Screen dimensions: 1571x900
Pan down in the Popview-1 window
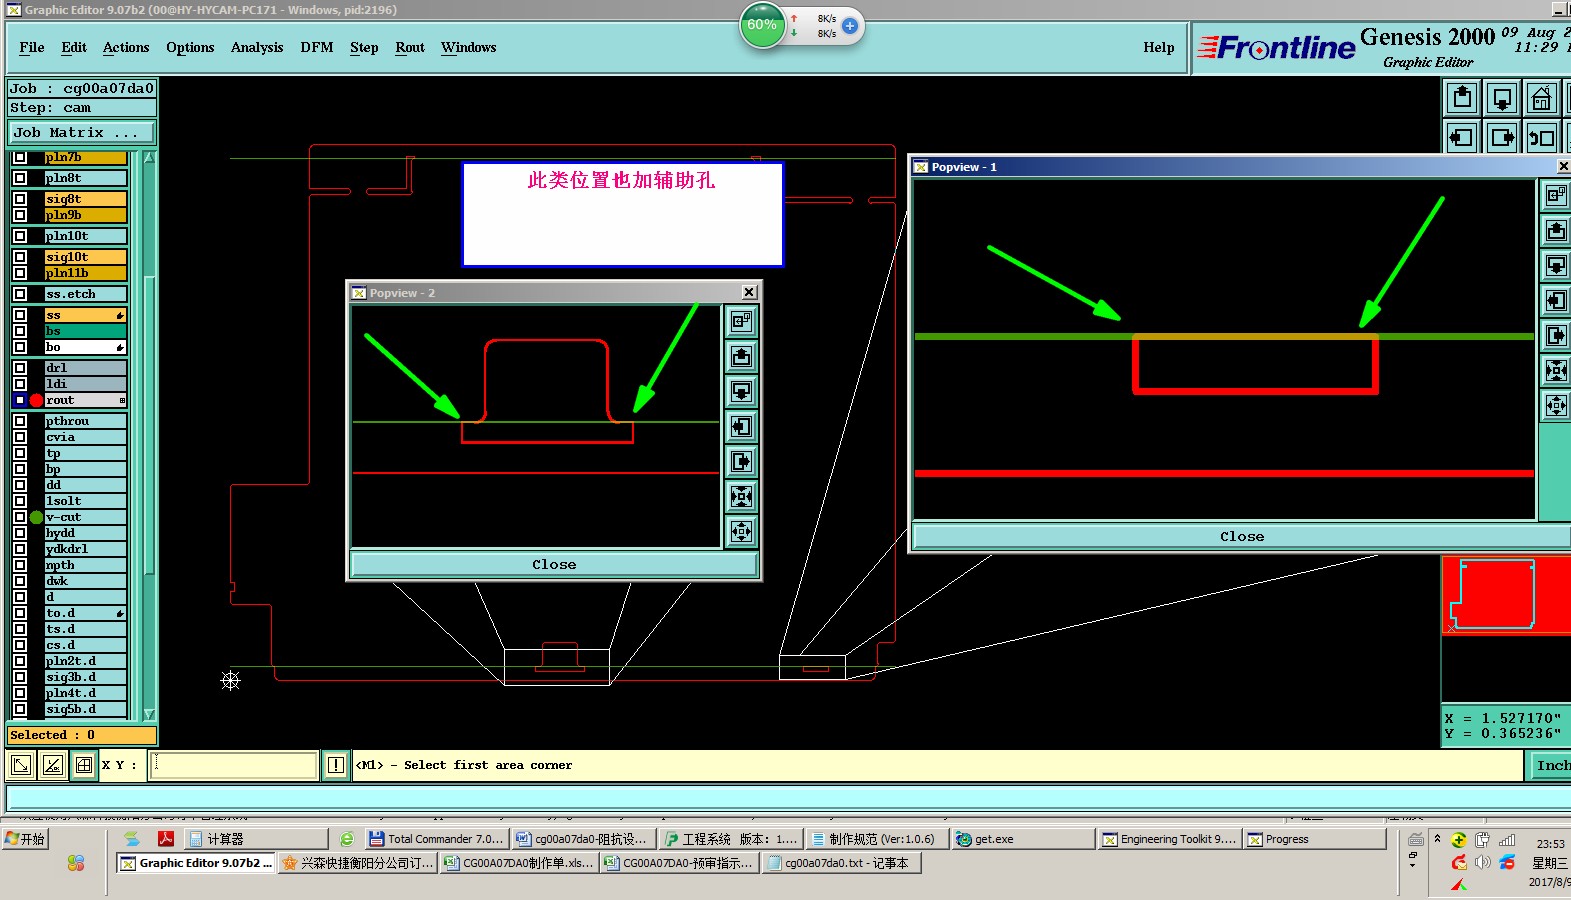(1556, 266)
